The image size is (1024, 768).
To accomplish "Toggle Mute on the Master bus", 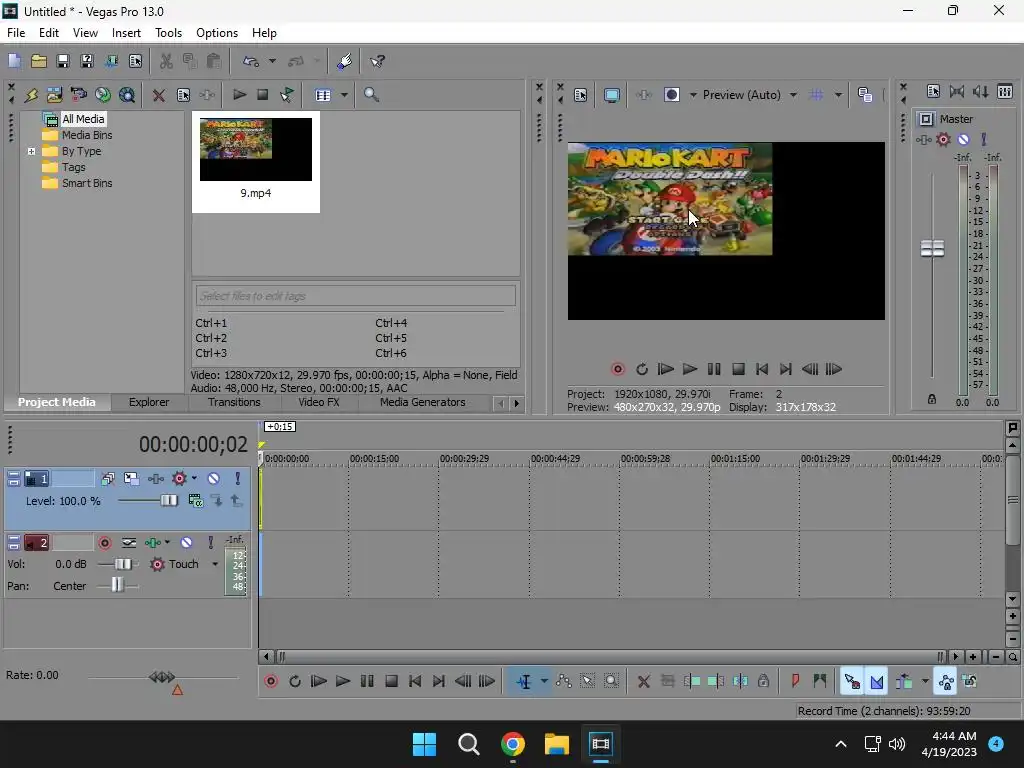I will coord(963,139).
